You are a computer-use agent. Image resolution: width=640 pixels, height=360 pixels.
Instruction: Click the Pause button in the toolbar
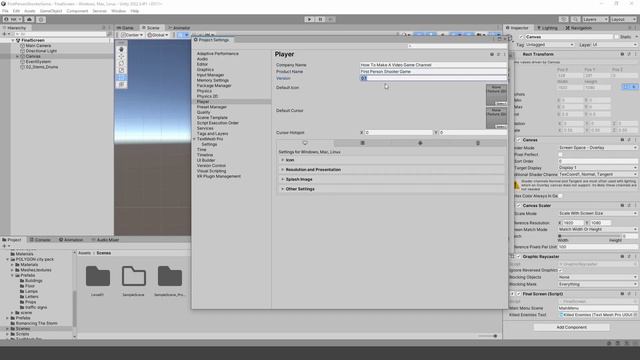coord(320,19)
